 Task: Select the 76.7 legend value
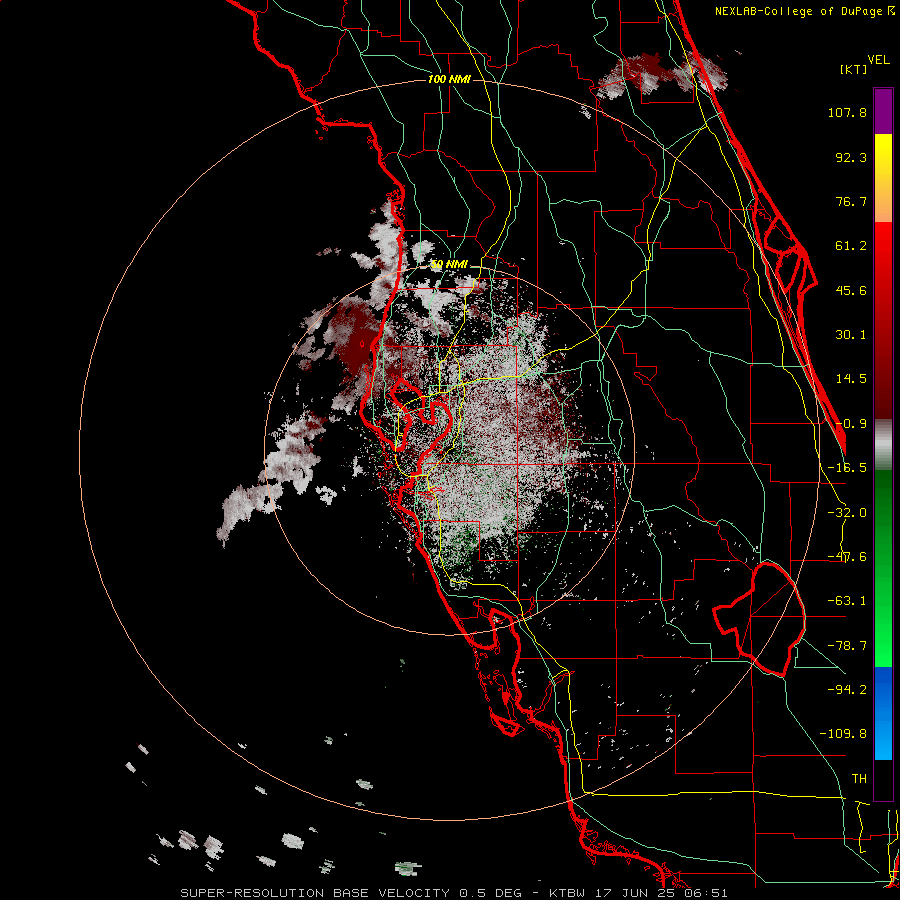click(x=851, y=201)
